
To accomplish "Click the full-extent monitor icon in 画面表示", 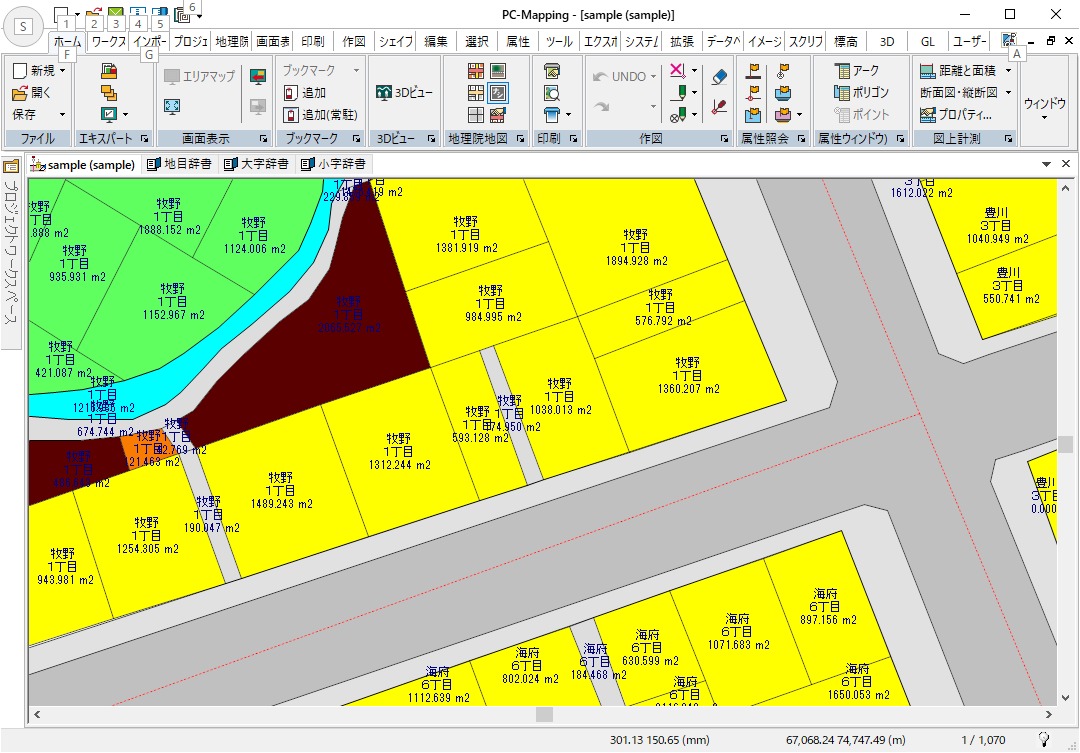I will point(172,106).
